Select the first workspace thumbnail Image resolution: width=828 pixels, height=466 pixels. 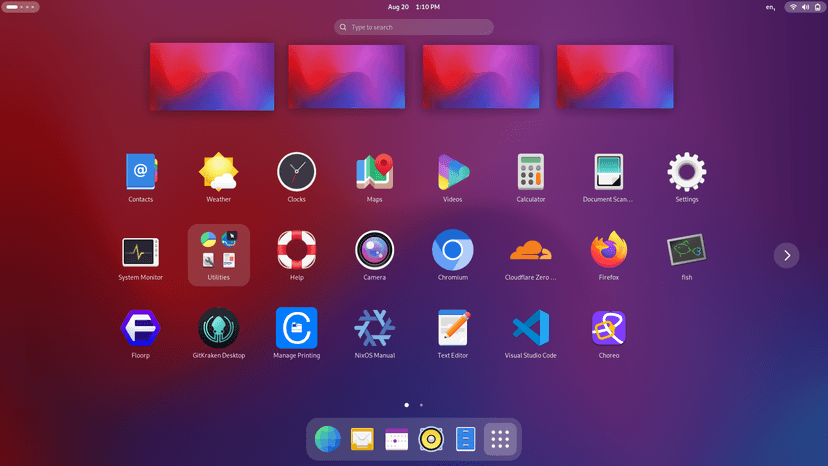[x=212, y=76]
